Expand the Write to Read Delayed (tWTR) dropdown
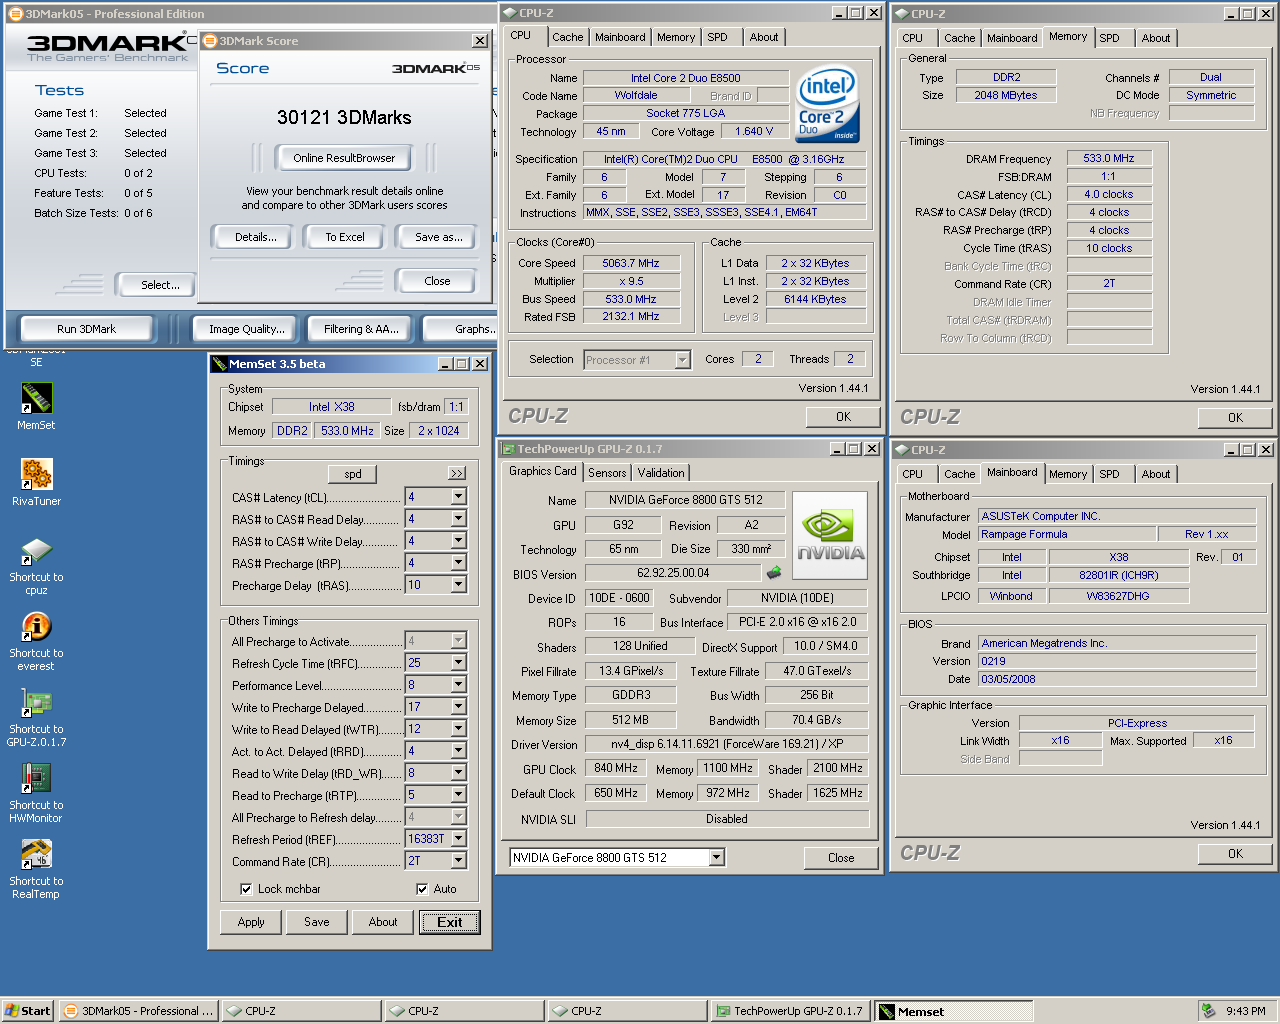1280x1024 pixels. point(458,729)
